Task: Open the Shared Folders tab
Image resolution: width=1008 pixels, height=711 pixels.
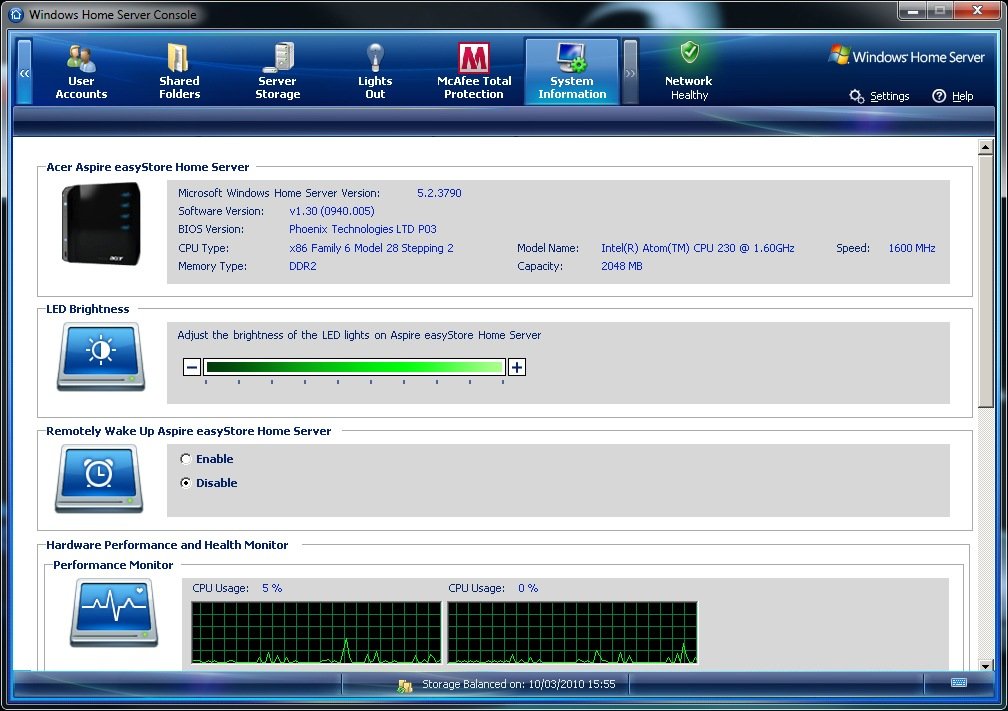Action: (x=179, y=71)
